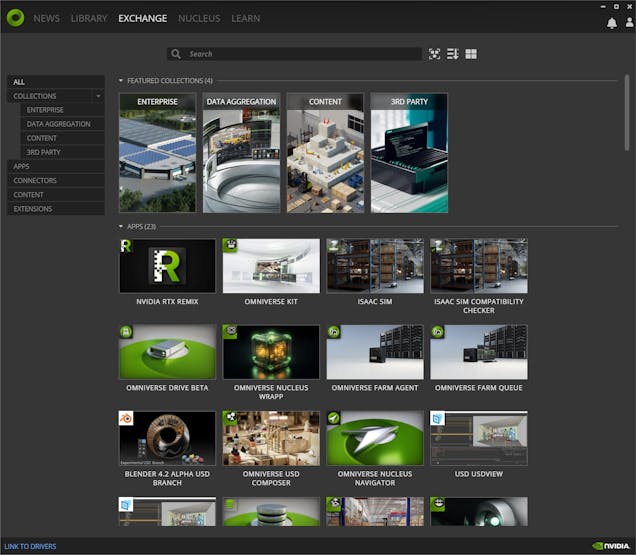Filter by Extensions category
The height and width of the screenshot is (555, 636).
pyautogui.click(x=33, y=209)
